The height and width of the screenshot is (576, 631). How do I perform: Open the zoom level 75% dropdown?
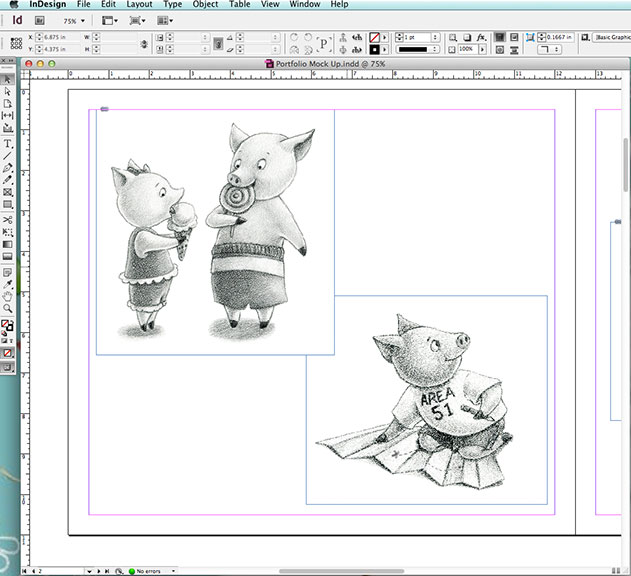point(75,20)
